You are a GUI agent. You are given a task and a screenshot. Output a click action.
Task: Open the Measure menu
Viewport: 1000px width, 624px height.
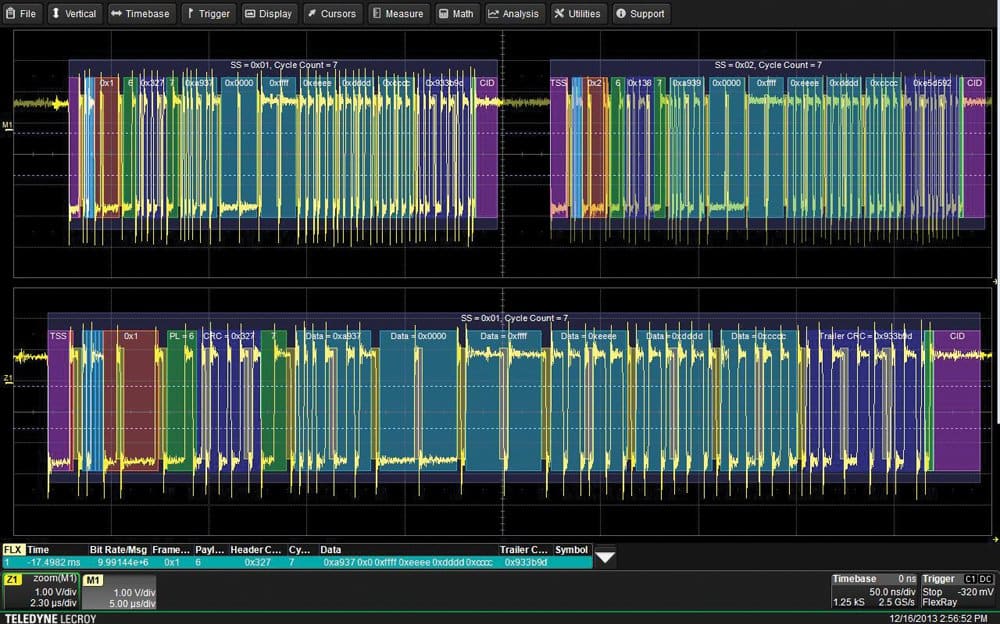[x=398, y=13]
